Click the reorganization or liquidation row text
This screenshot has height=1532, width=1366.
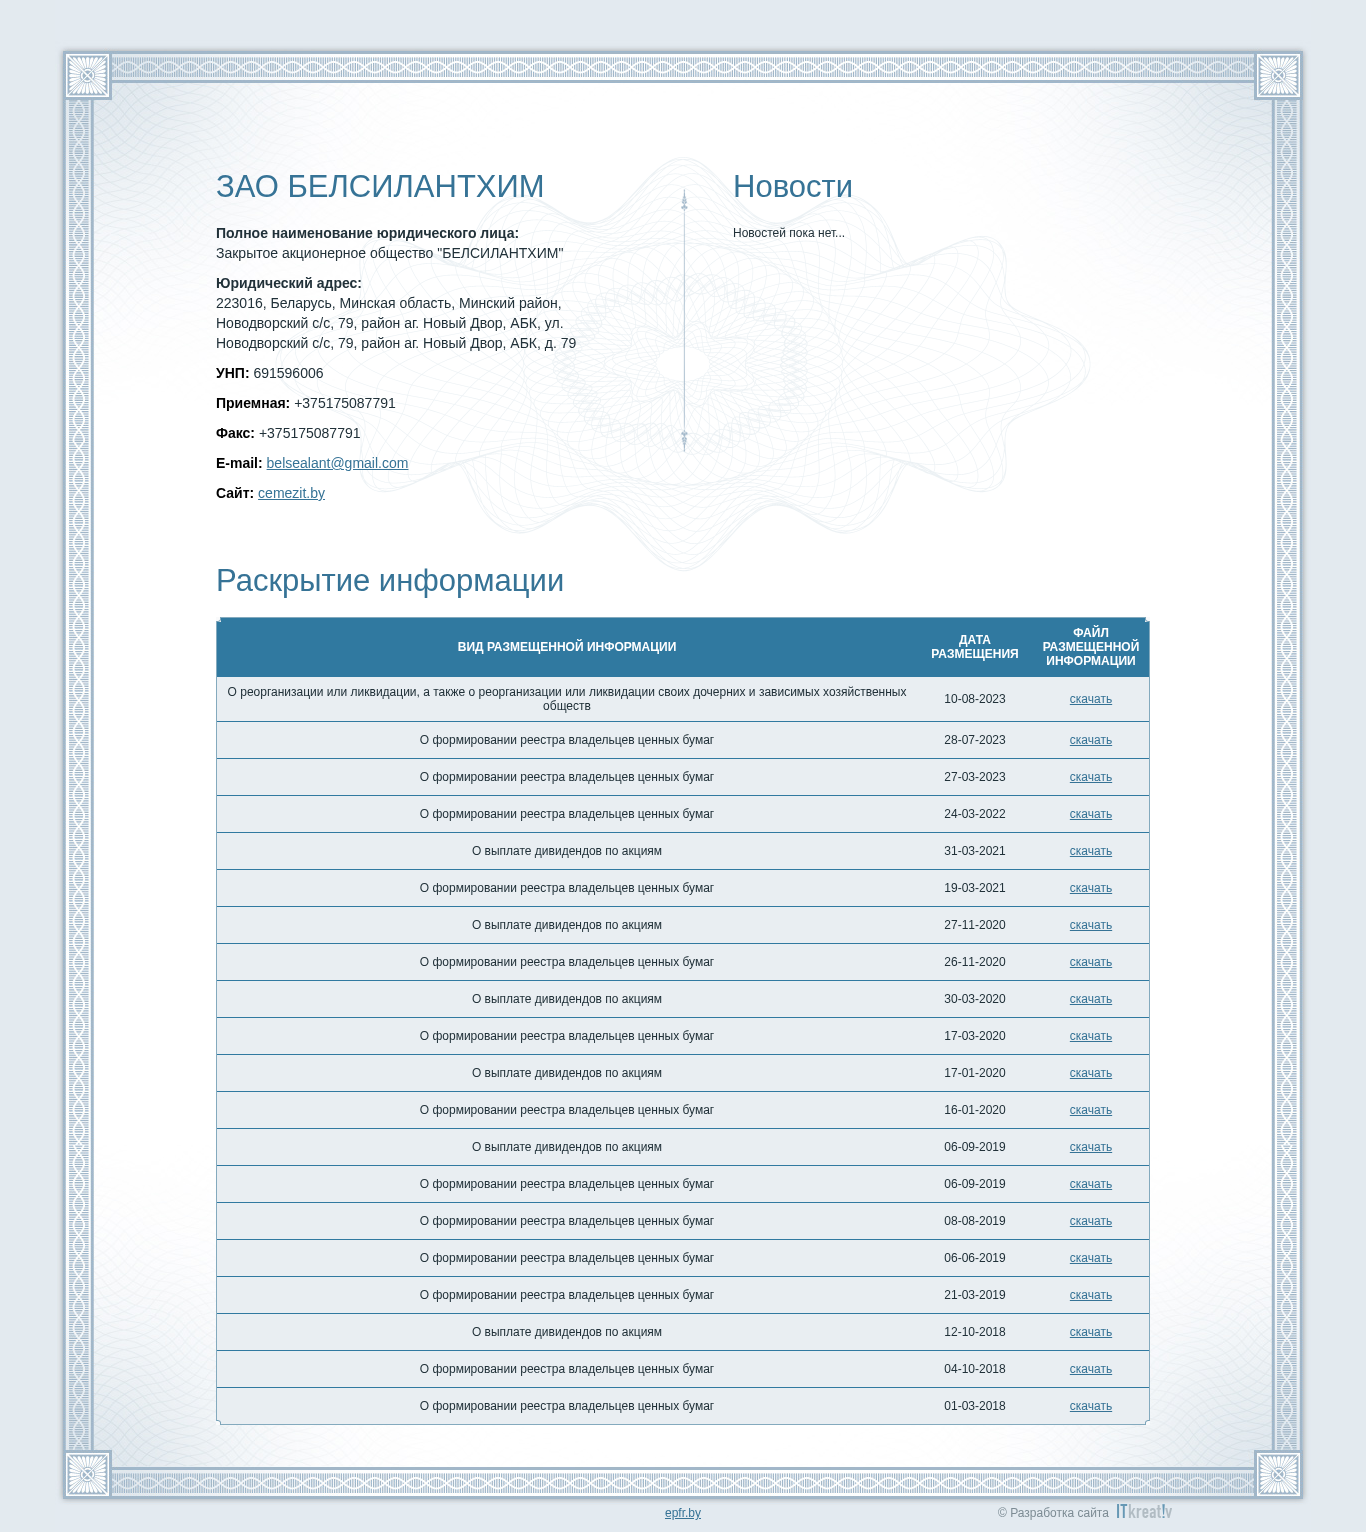point(567,699)
